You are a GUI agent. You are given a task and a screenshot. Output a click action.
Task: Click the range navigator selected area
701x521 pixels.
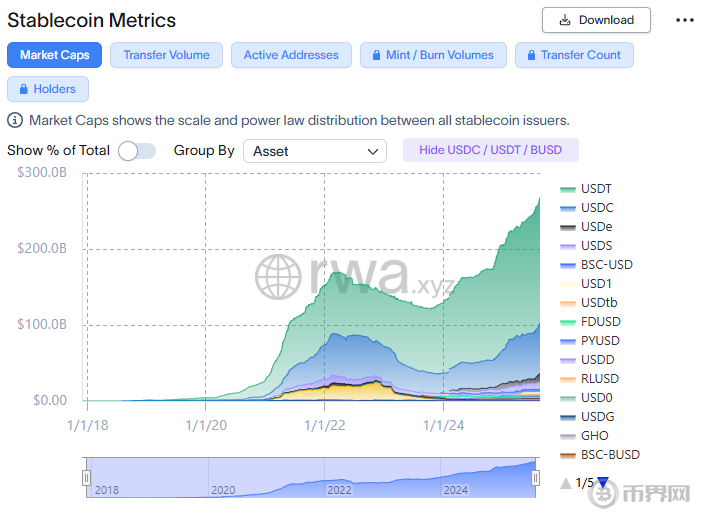coord(311,478)
